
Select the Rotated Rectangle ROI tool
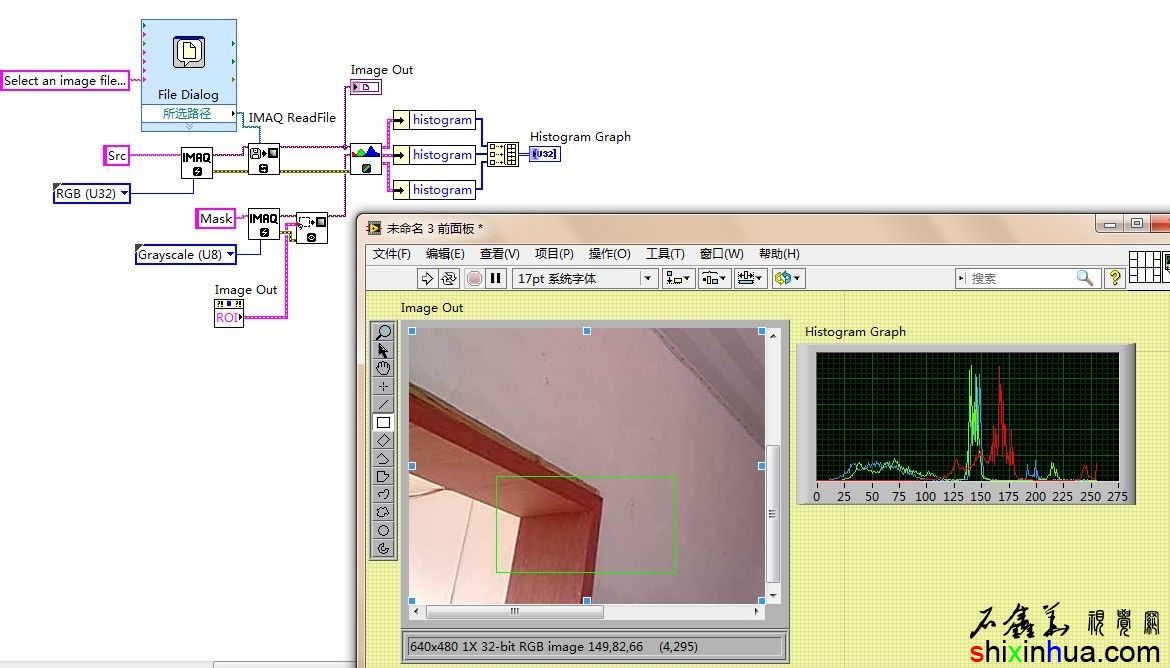383,440
